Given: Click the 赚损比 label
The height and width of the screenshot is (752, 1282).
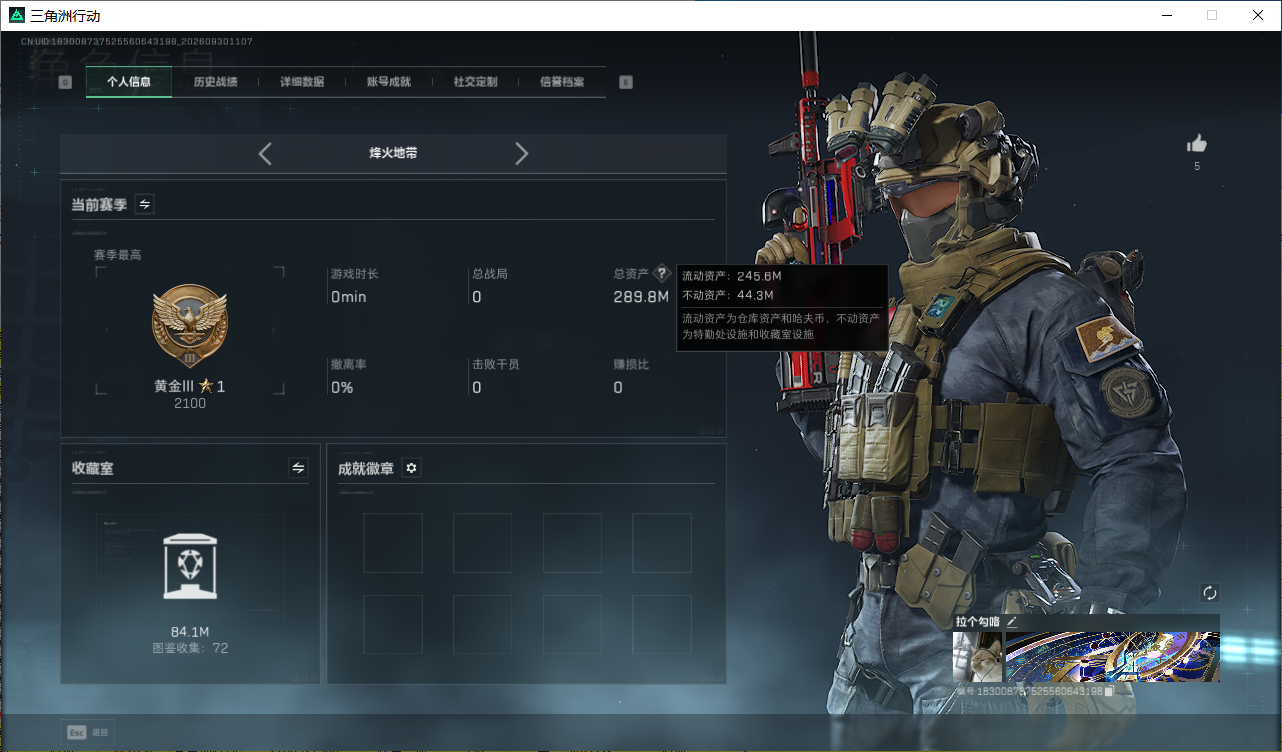Looking at the screenshot, I should pyautogui.click(x=631, y=365).
